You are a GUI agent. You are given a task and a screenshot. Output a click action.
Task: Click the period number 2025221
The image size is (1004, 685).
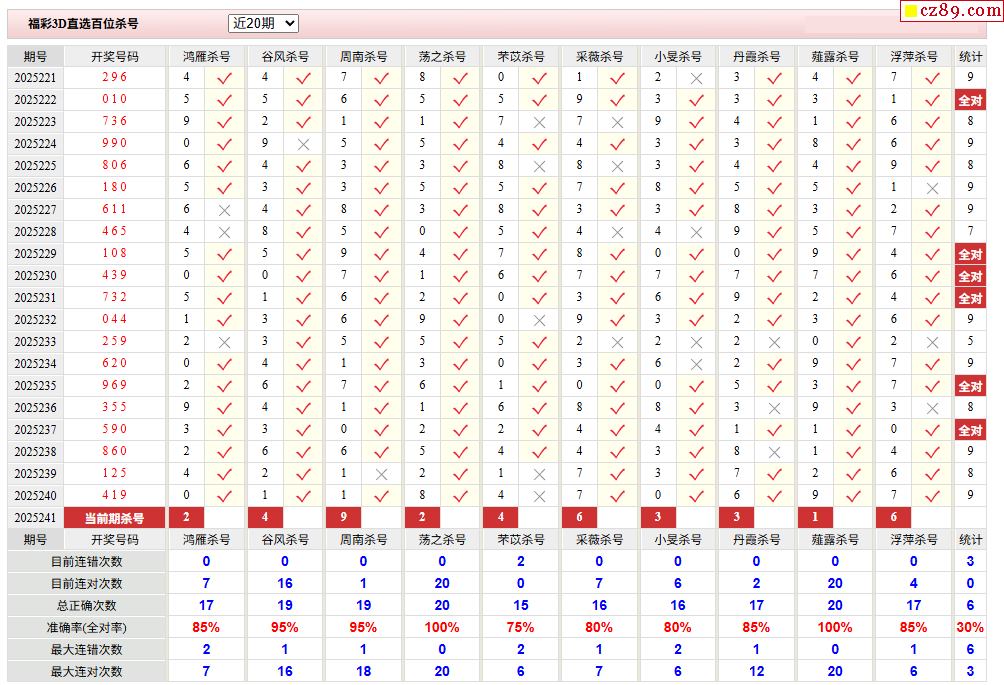[x=35, y=78]
